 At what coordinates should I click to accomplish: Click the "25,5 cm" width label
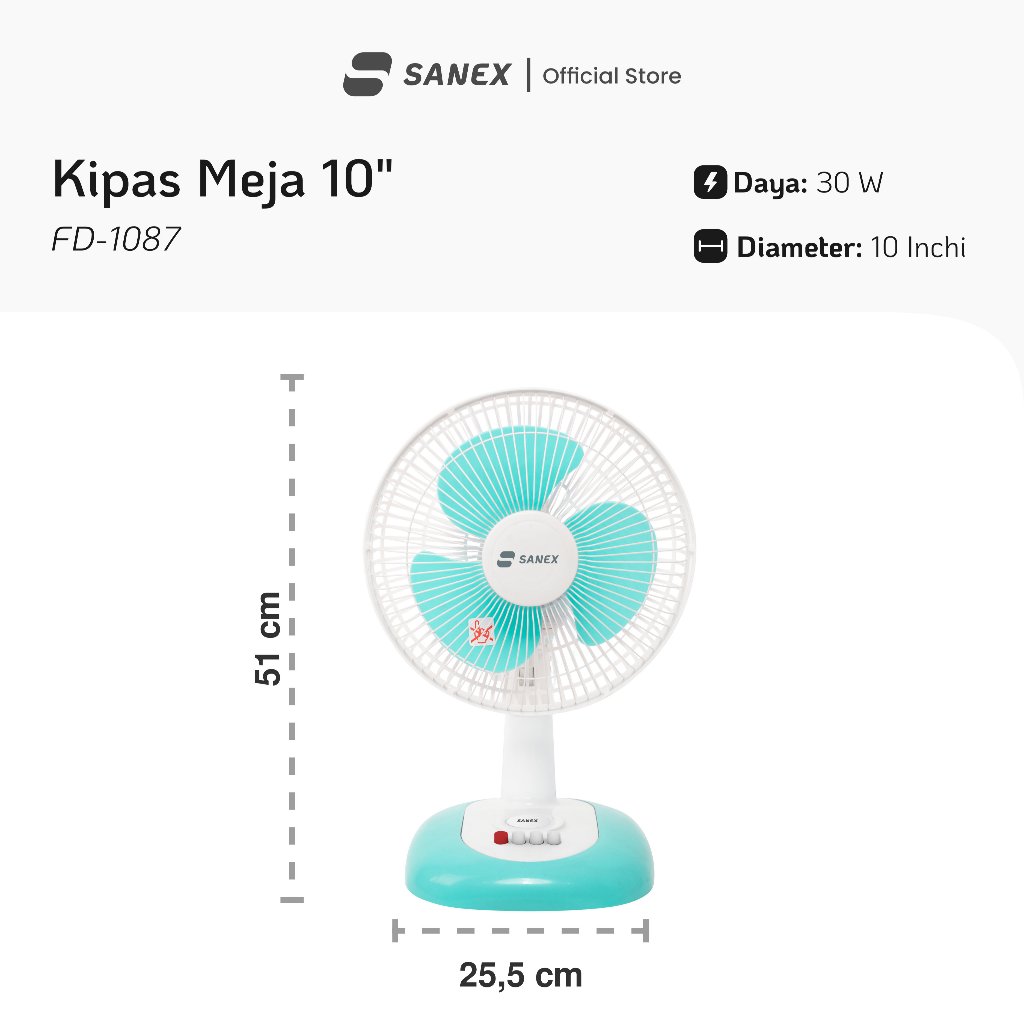point(520,974)
